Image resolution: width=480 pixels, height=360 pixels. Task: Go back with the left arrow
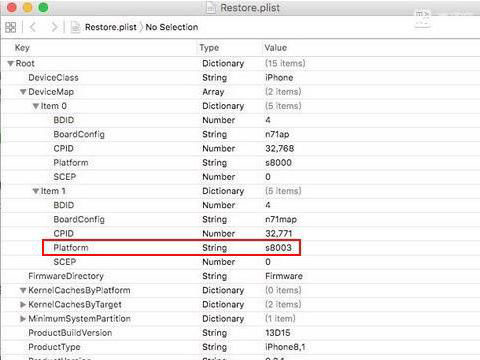33,27
